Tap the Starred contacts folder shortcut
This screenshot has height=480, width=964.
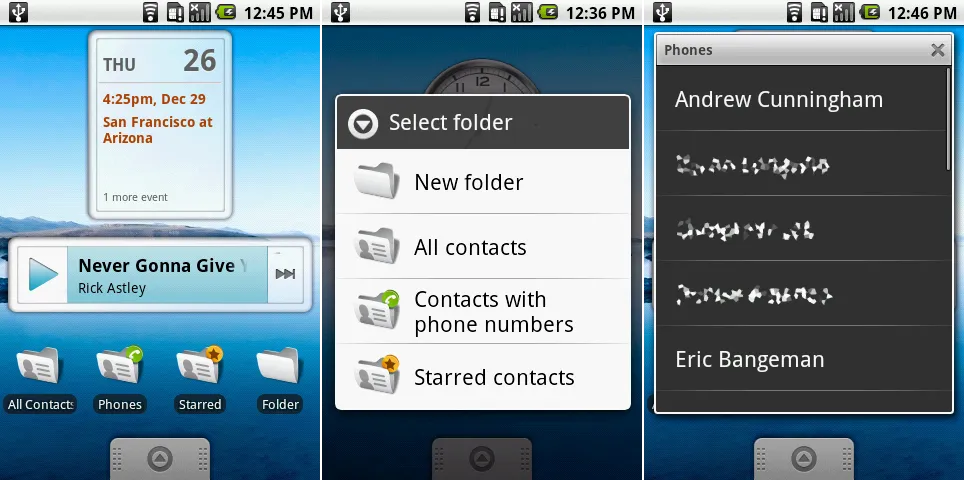point(200,368)
